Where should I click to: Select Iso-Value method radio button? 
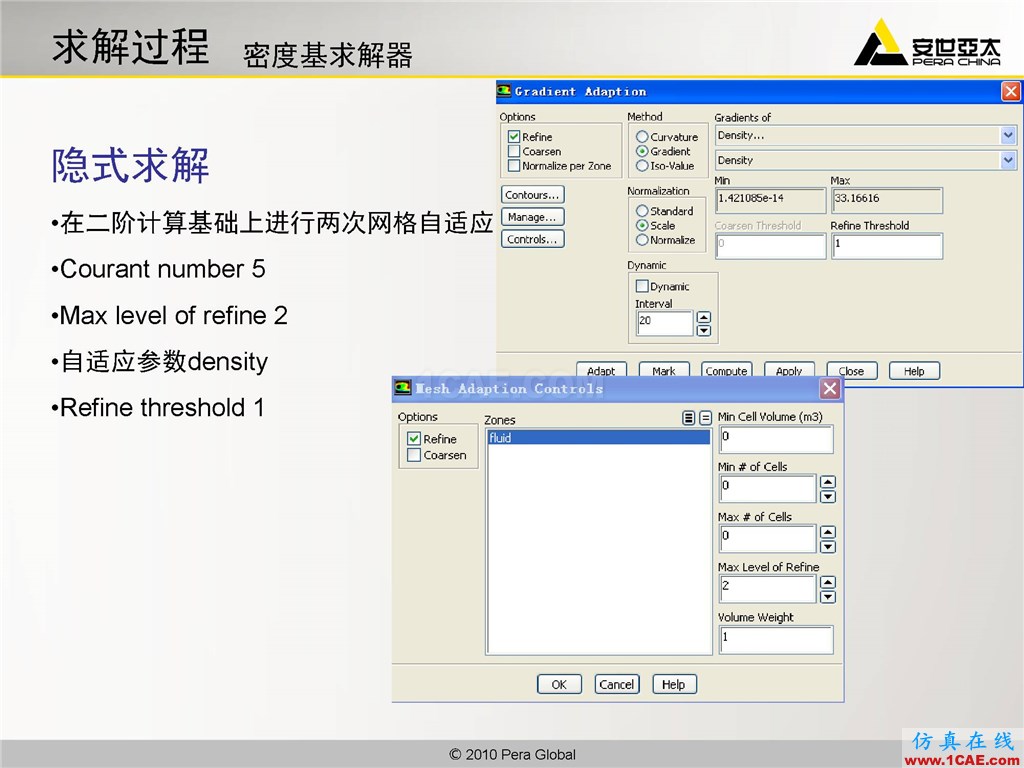642,166
